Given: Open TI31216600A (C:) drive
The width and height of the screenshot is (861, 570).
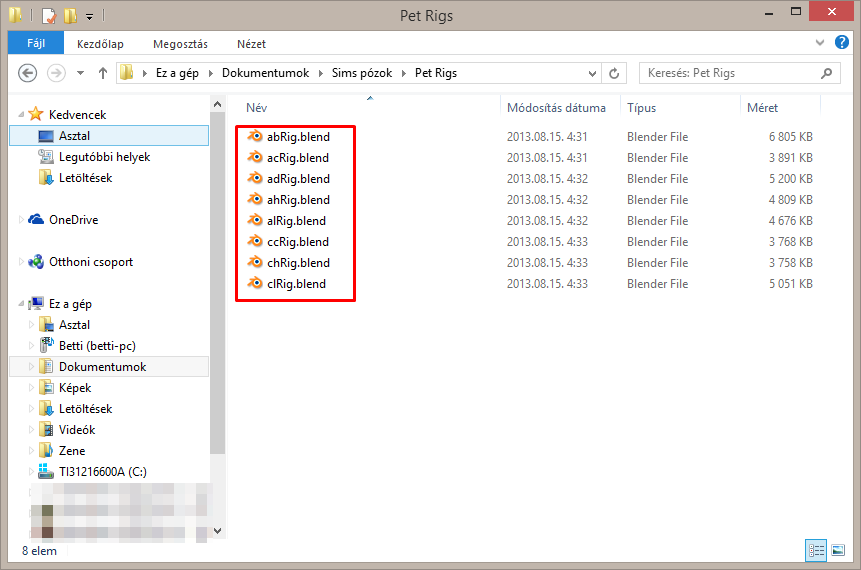Looking at the screenshot, I should point(102,471).
